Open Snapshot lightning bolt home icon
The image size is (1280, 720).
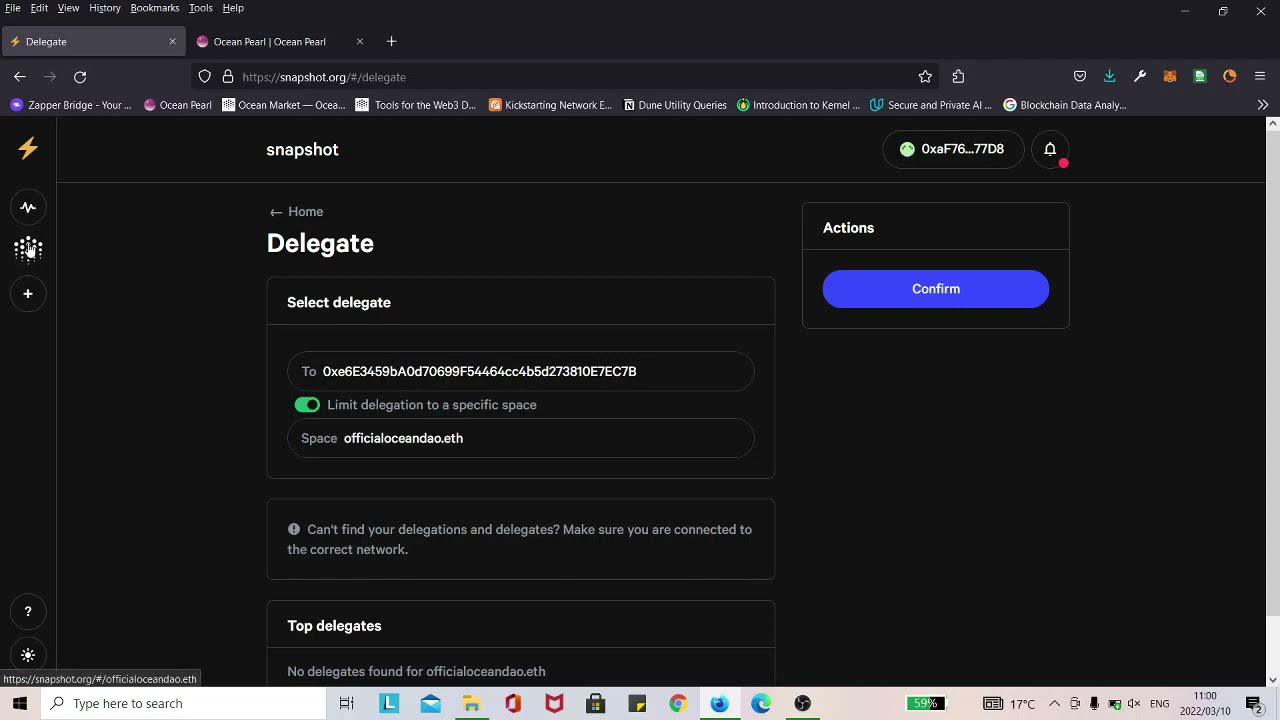[28, 148]
